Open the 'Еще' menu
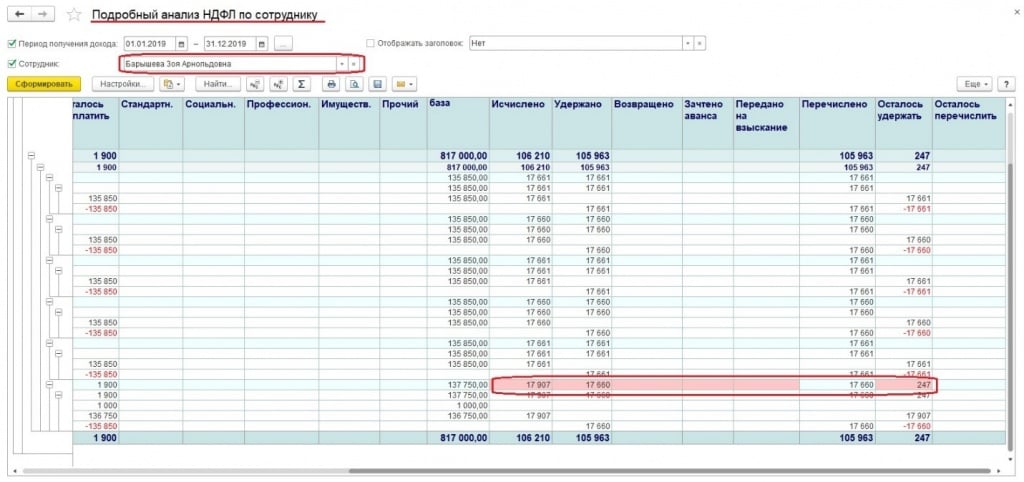This screenshot has width=1024, height=482. [x=973, y=84]
